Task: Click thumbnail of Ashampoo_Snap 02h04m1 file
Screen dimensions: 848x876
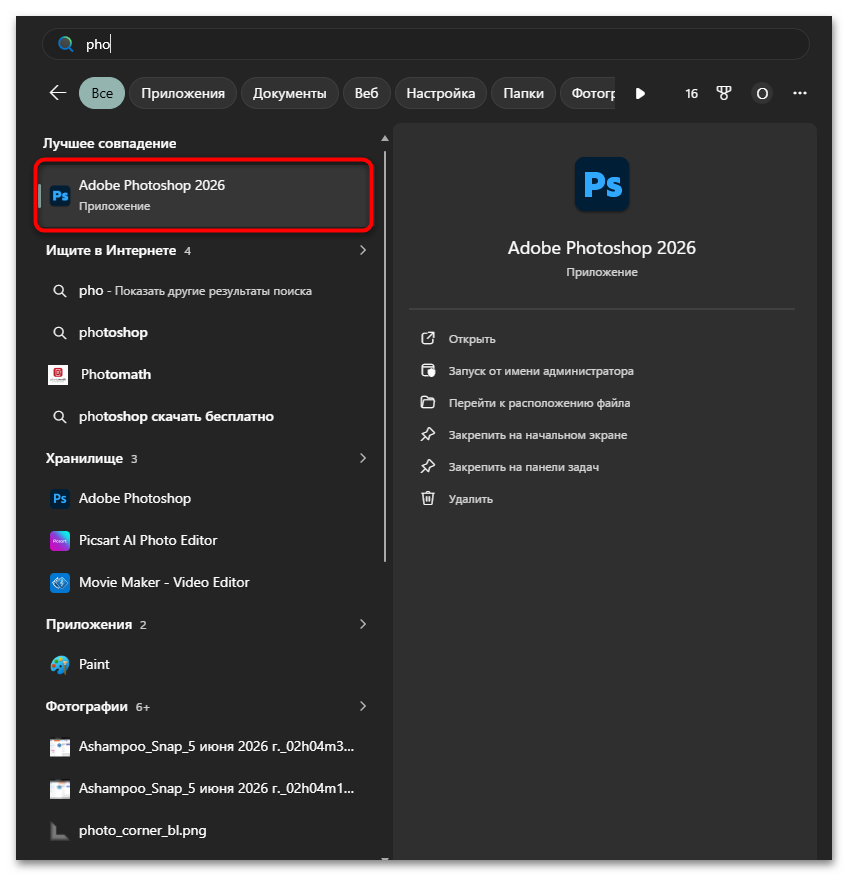Action: (x=60, y=789)
